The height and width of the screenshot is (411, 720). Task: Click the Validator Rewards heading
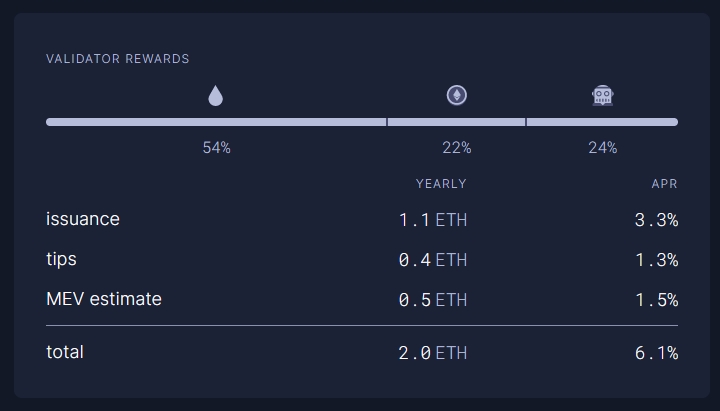click(117, 59)
